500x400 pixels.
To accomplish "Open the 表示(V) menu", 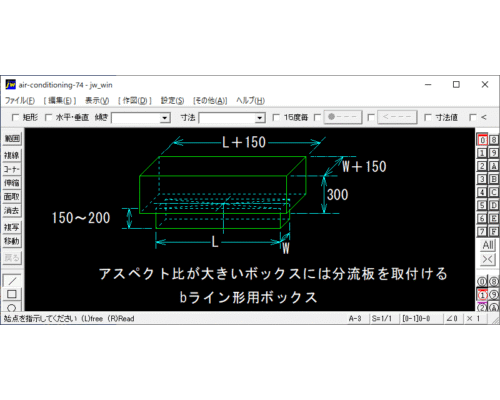I will tap(97, 101).
